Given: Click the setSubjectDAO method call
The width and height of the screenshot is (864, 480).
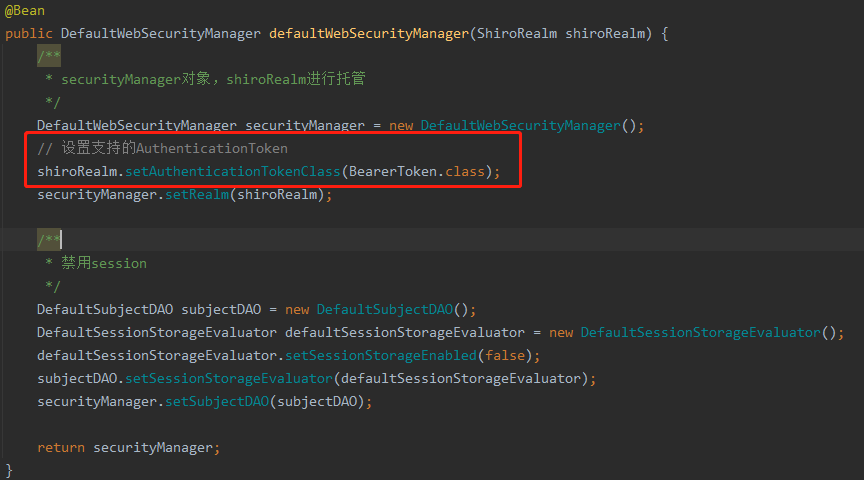Looking at the screenshot, I should coord(217,402).
